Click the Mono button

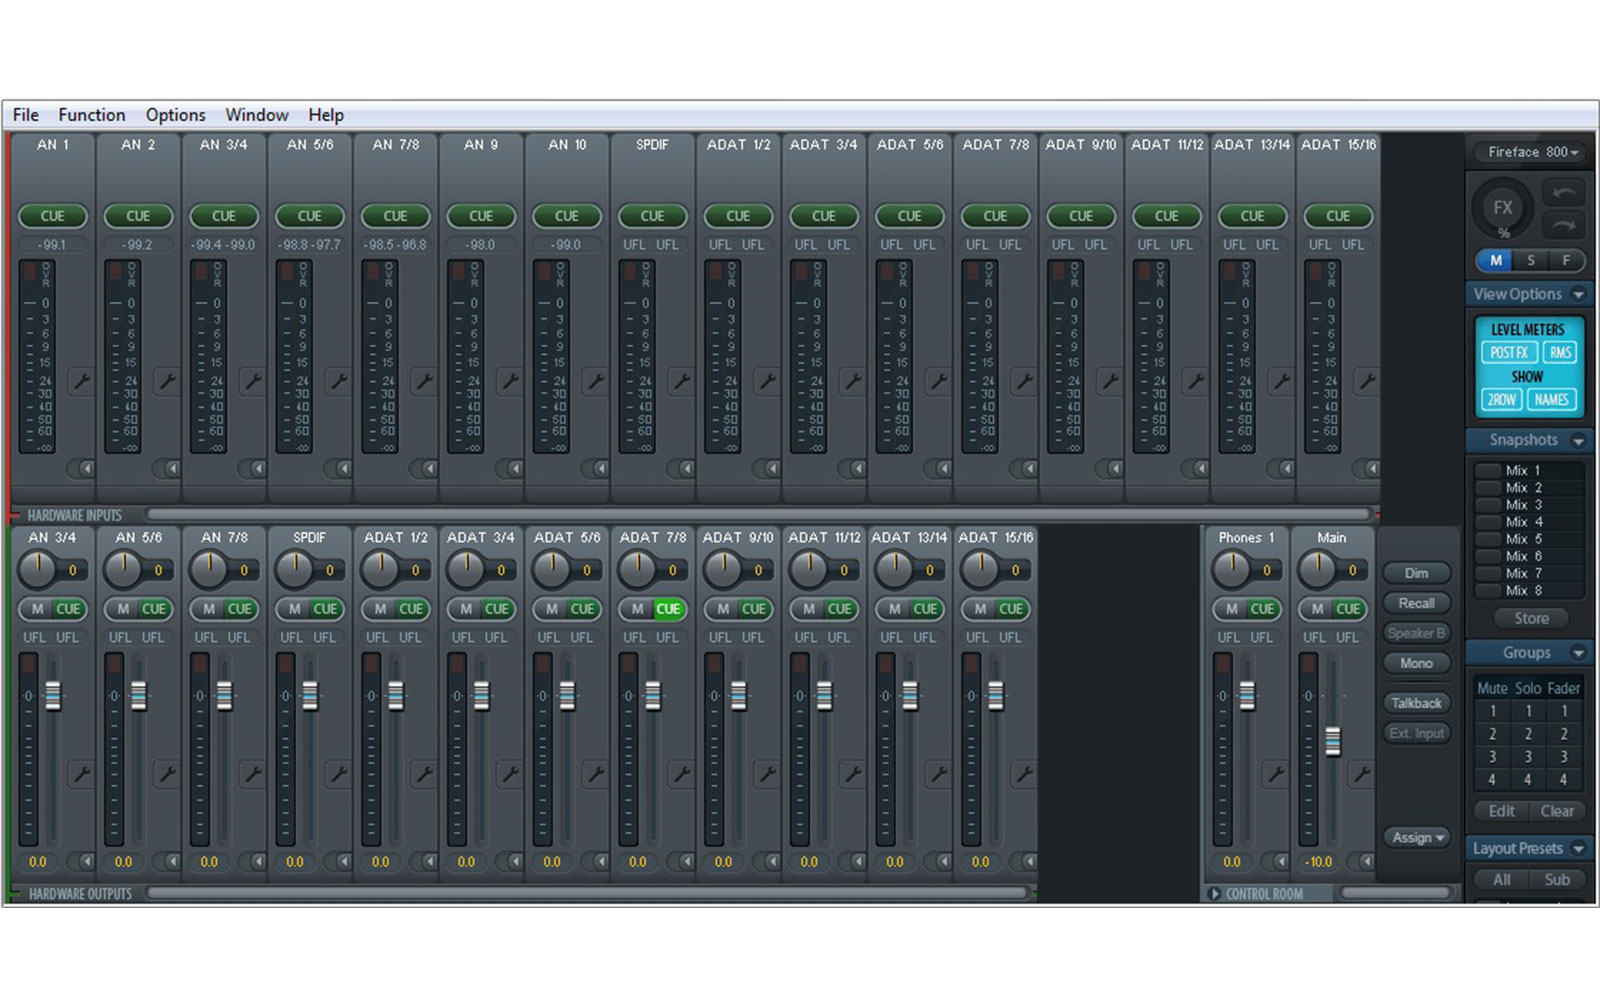point(1417,663)
